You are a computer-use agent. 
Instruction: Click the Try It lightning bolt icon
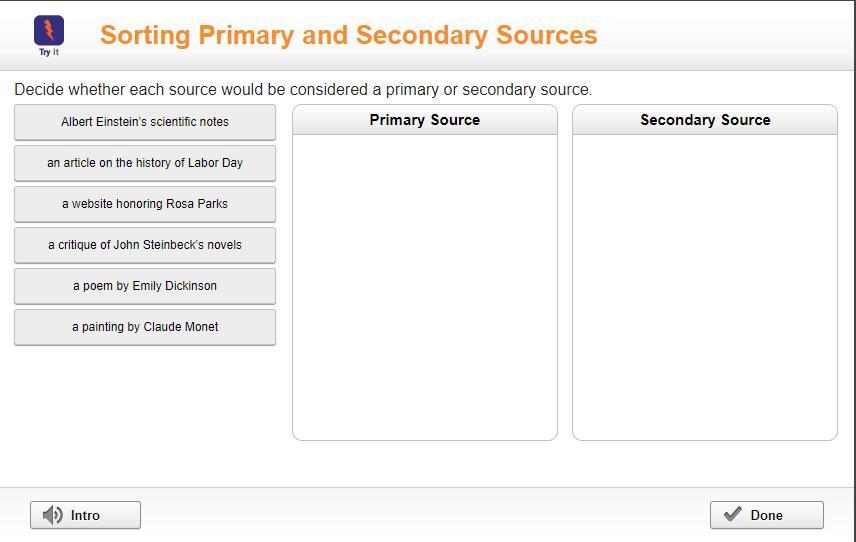click(x=49, y=31)
